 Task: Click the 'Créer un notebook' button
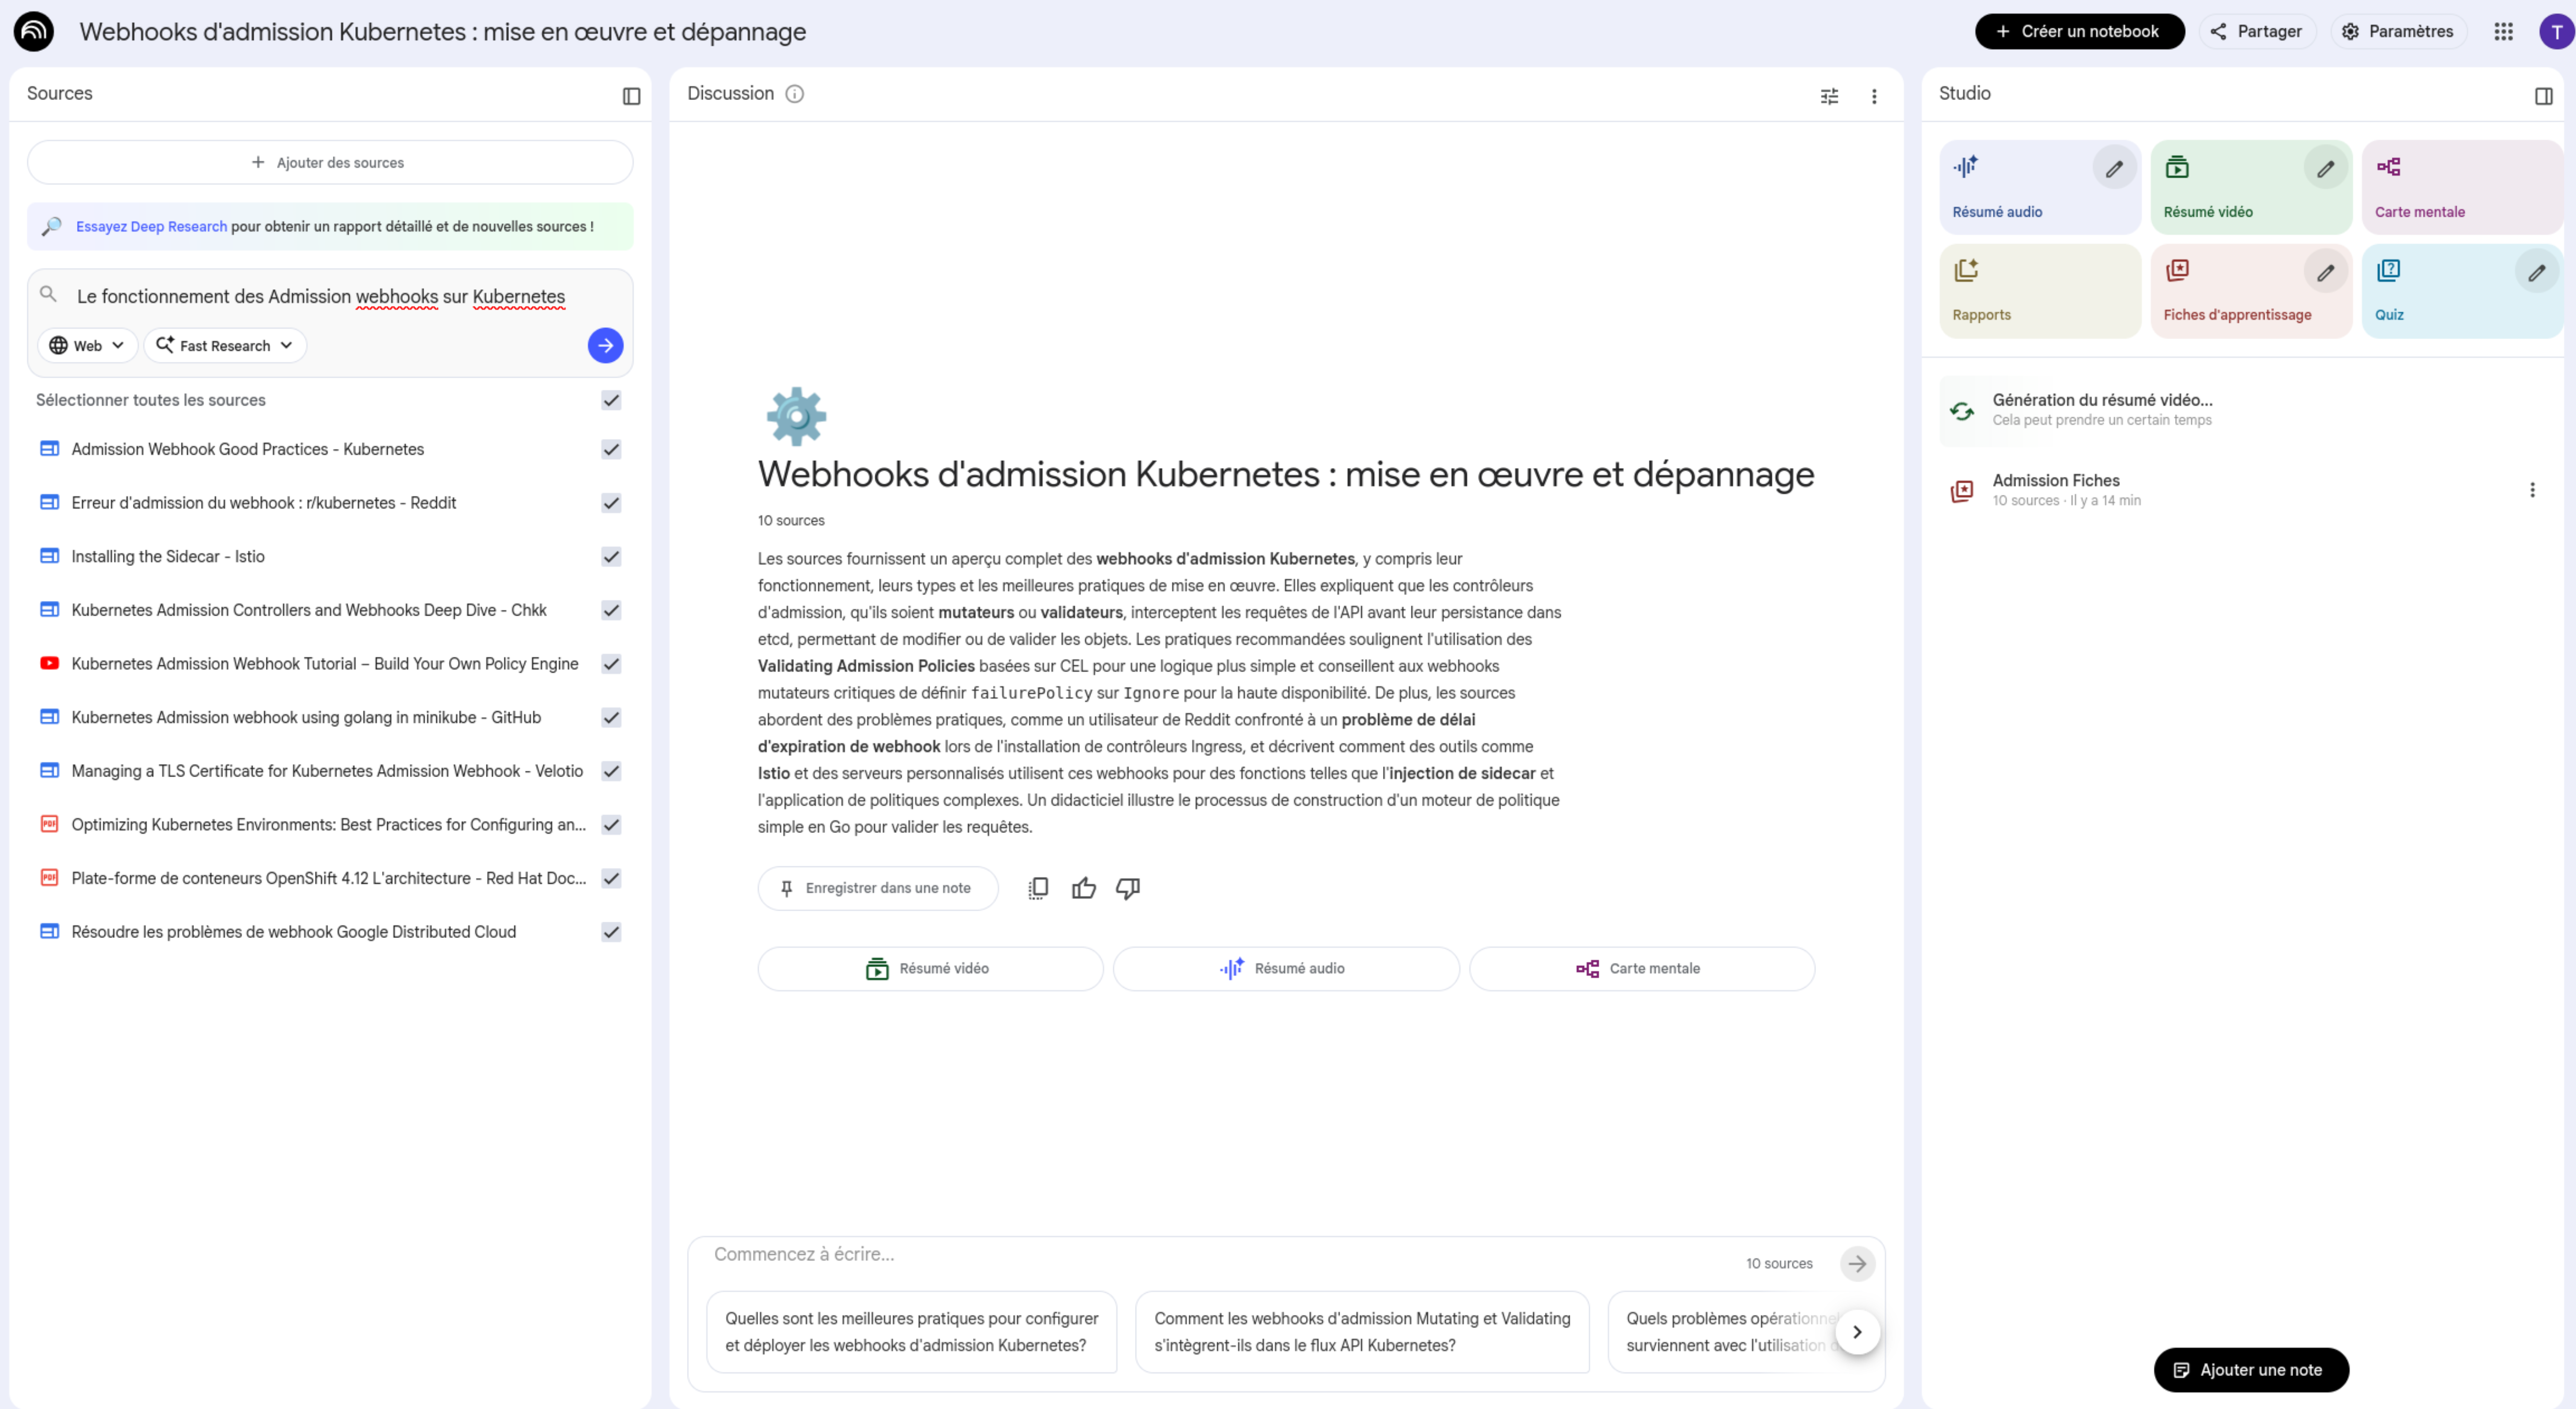2080,31
